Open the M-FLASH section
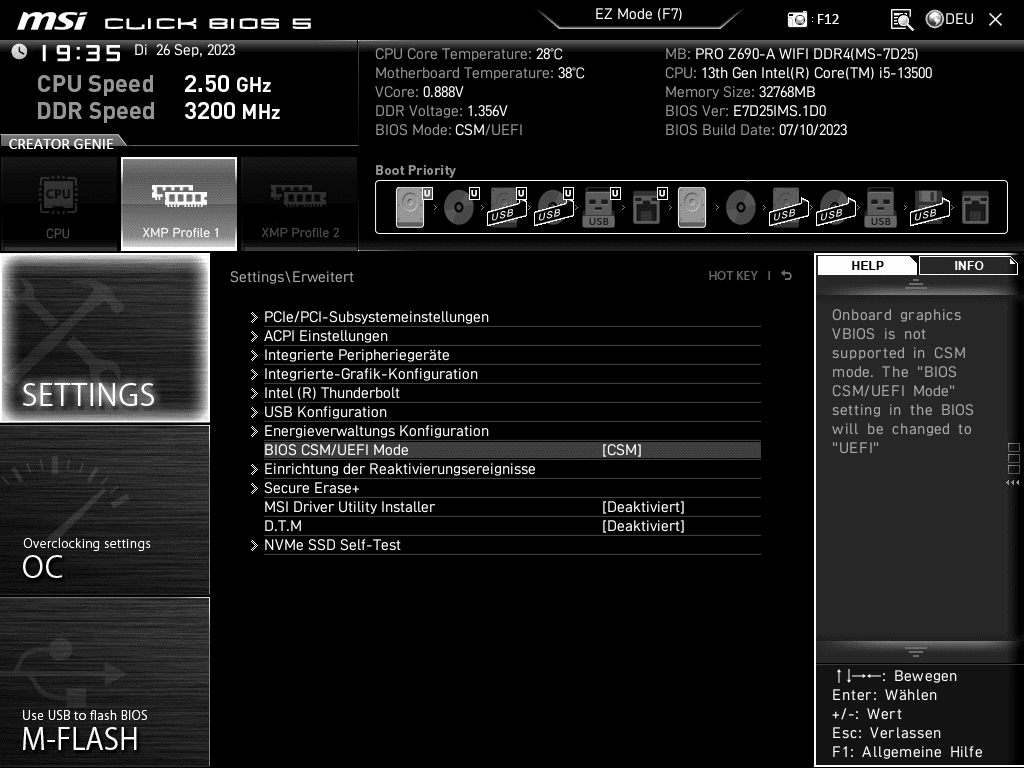Viewport: 1024px width, 768px height. coord(105,682)
